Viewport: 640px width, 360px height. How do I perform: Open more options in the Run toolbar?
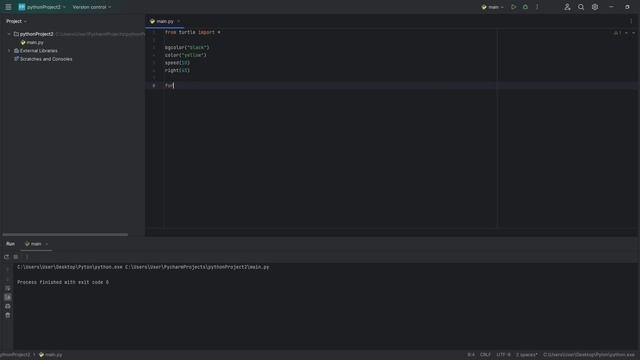pyautogui.click(x=27, y=257)
